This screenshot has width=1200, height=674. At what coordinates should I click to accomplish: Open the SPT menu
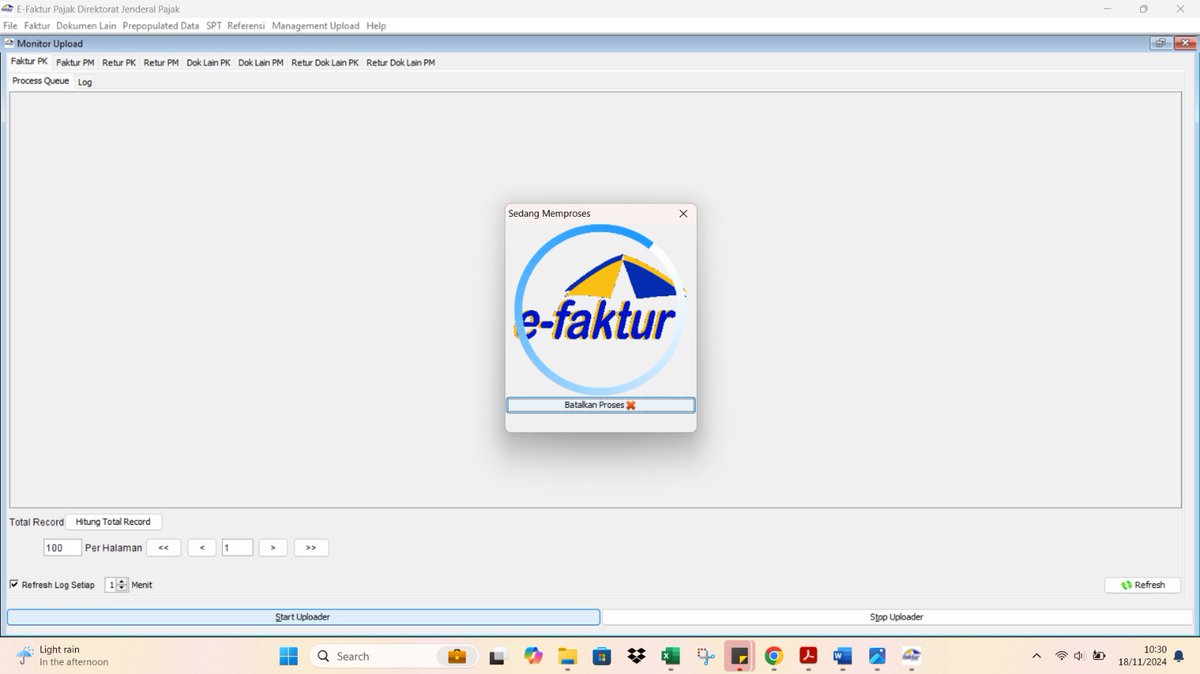pyautogui.click(x=214, y=25)
